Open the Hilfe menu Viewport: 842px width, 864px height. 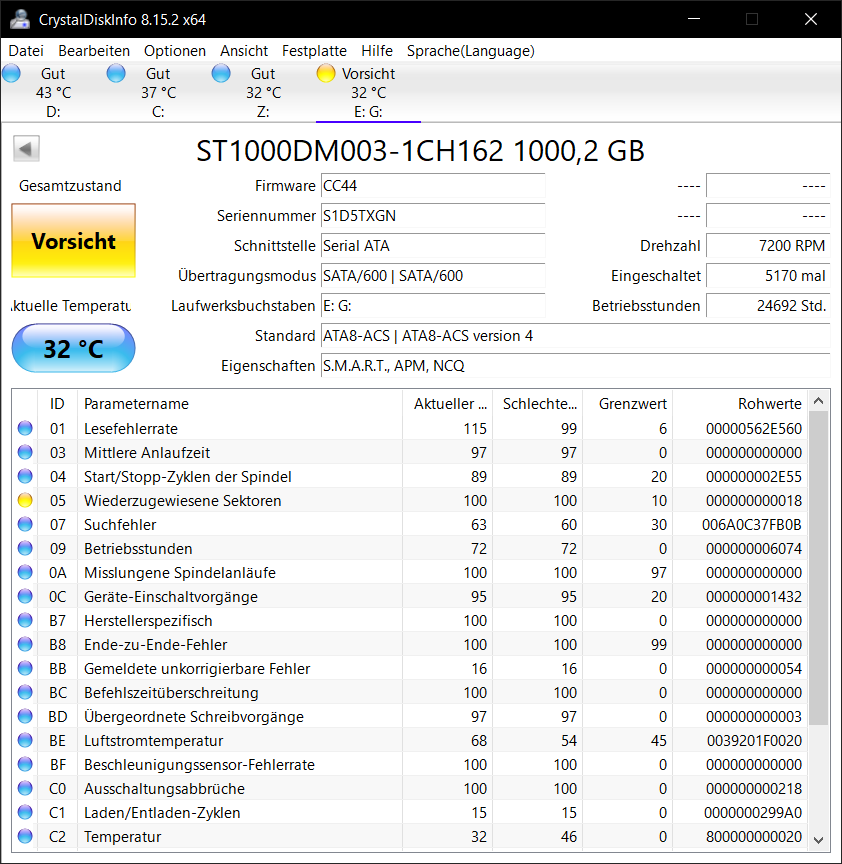point(377,51)
